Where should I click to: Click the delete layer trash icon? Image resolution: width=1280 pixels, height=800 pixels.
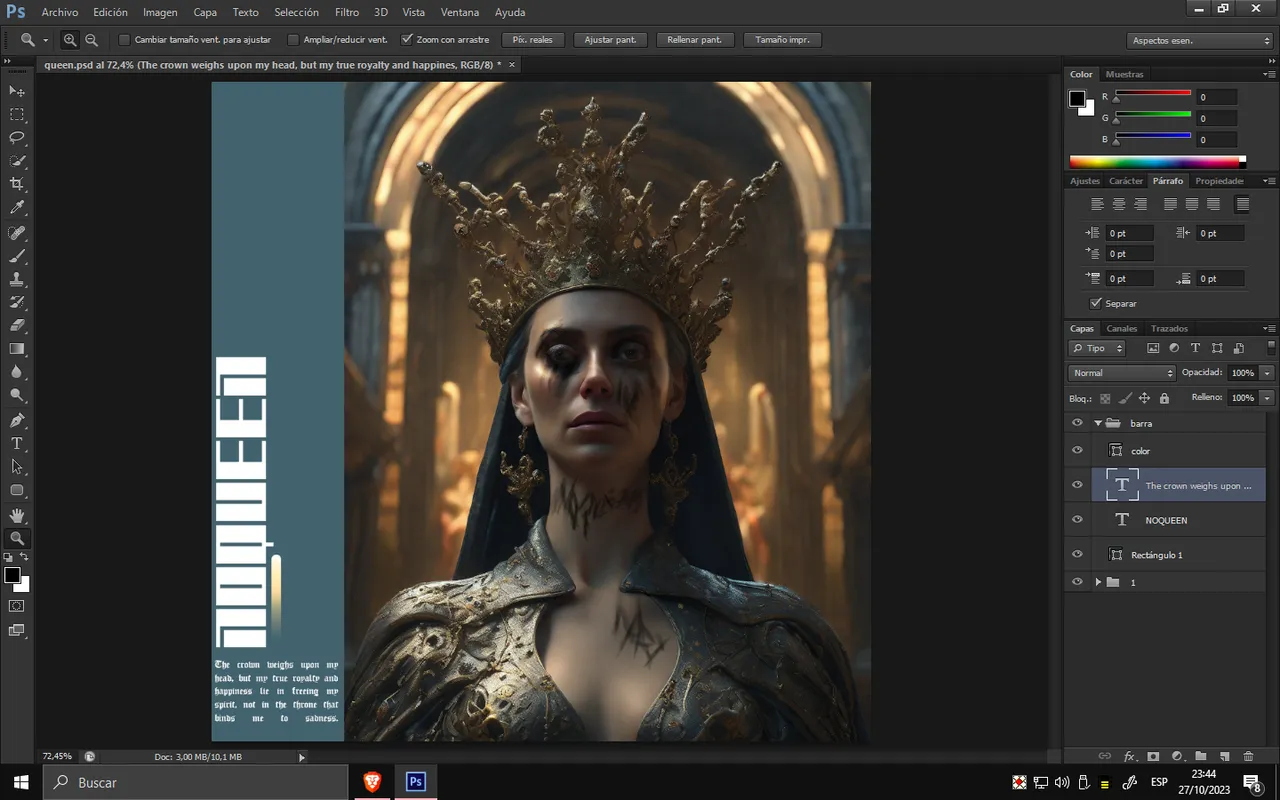pyautogui.click(x=1248, y=757)
